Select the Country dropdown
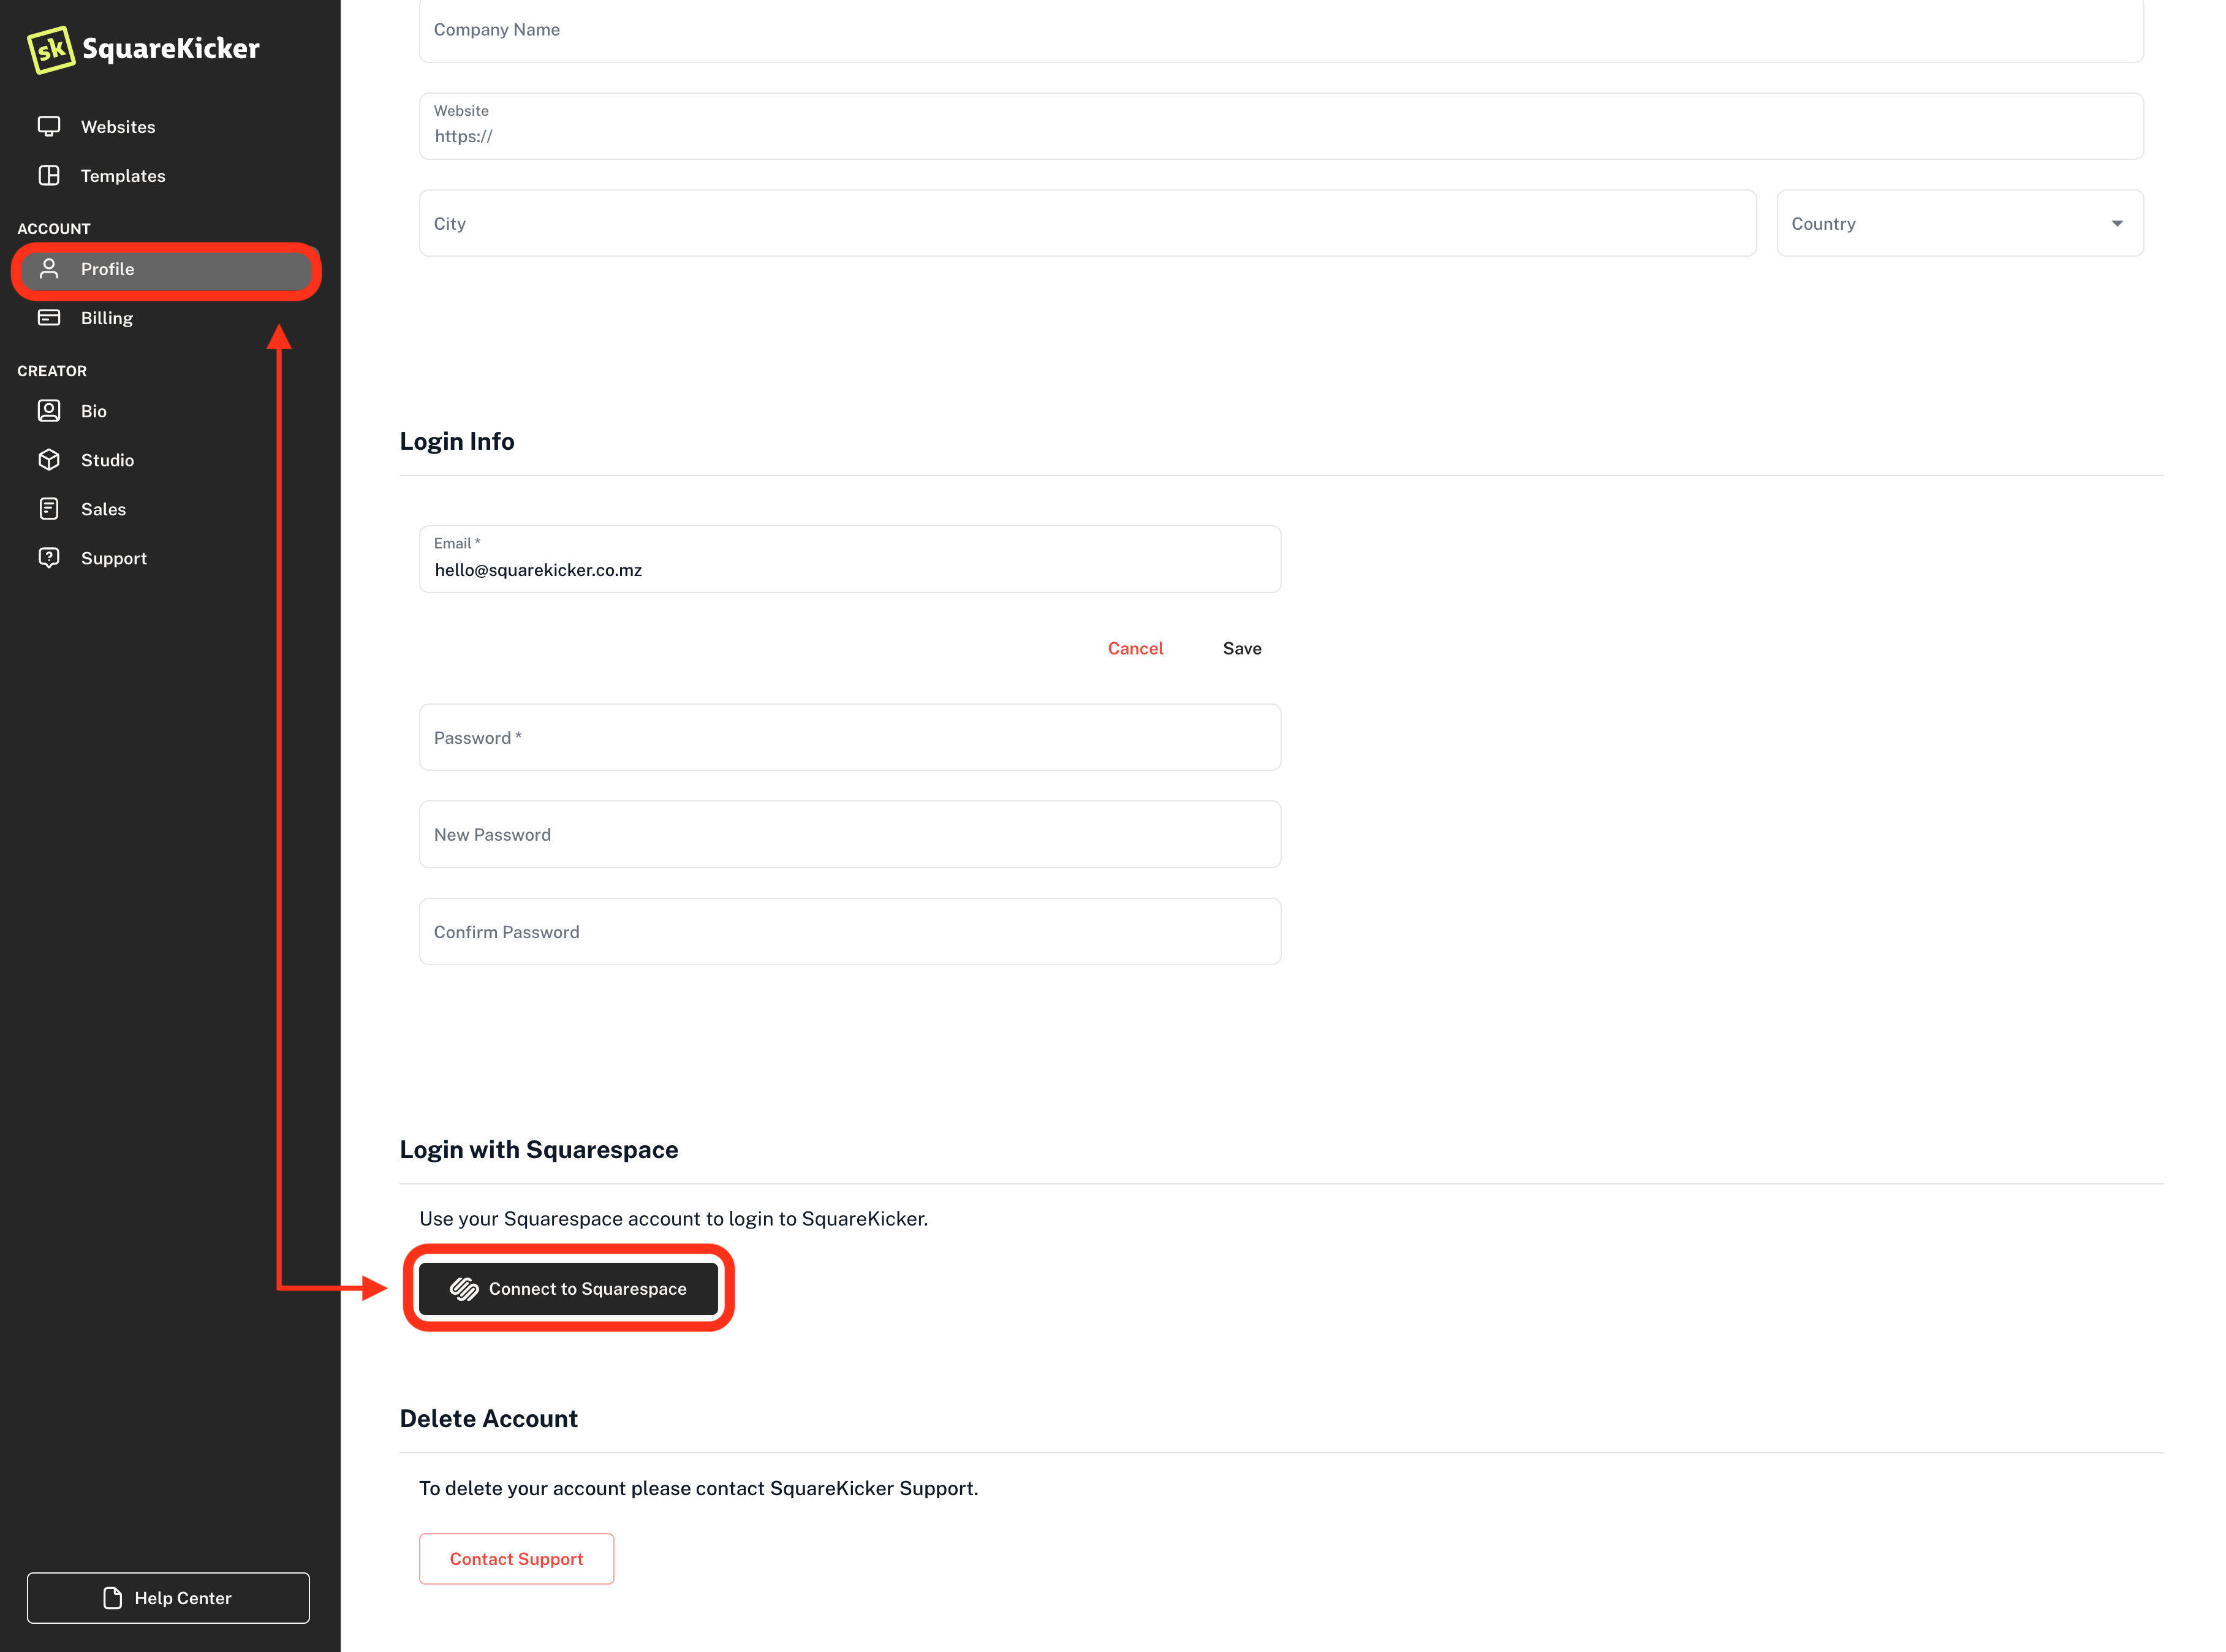 coord(1961,222)
